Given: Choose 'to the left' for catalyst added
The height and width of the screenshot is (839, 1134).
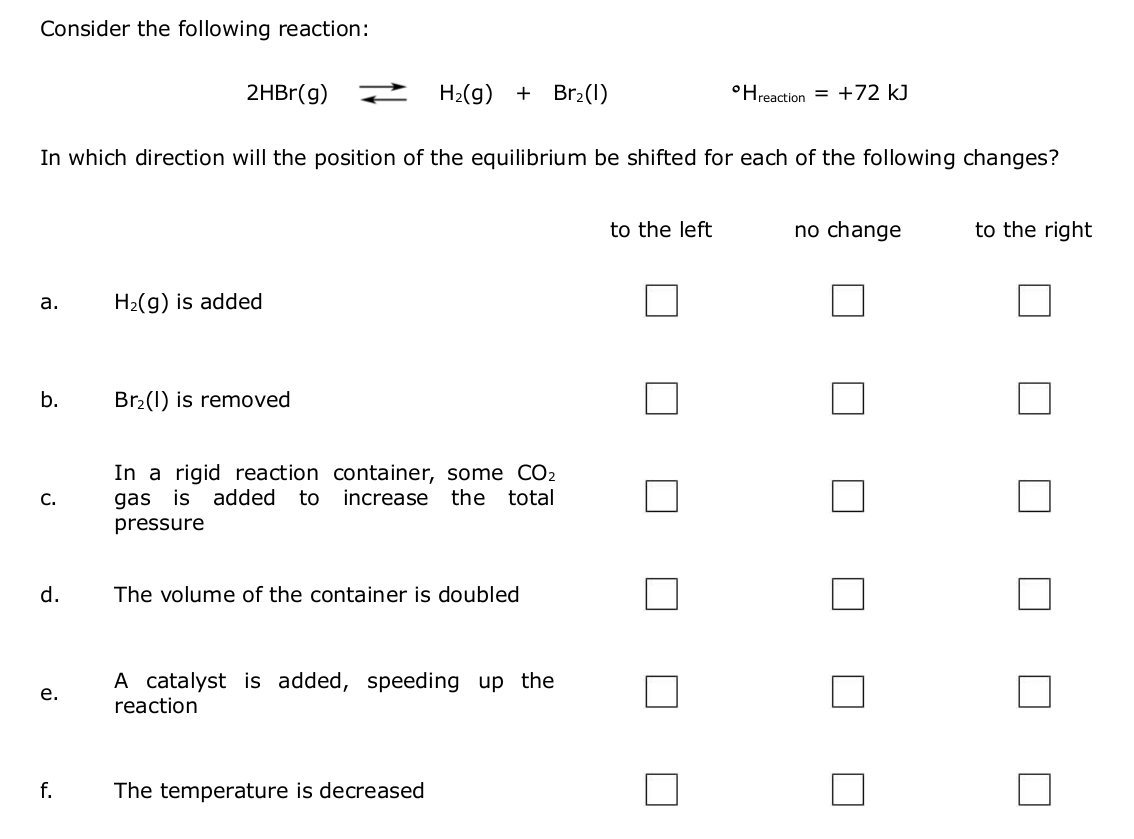Looking at the screenshot, I should 661,691.
